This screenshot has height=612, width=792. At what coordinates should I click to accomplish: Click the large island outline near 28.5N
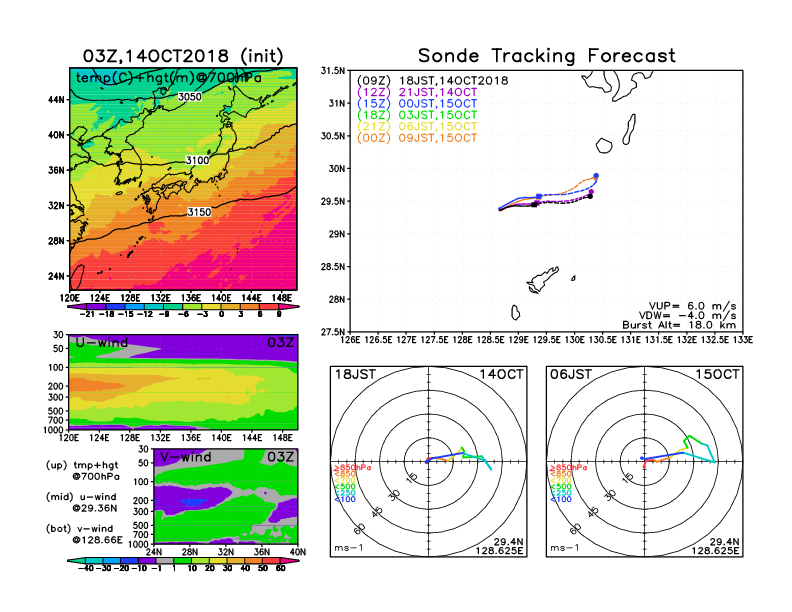point(542,280)
